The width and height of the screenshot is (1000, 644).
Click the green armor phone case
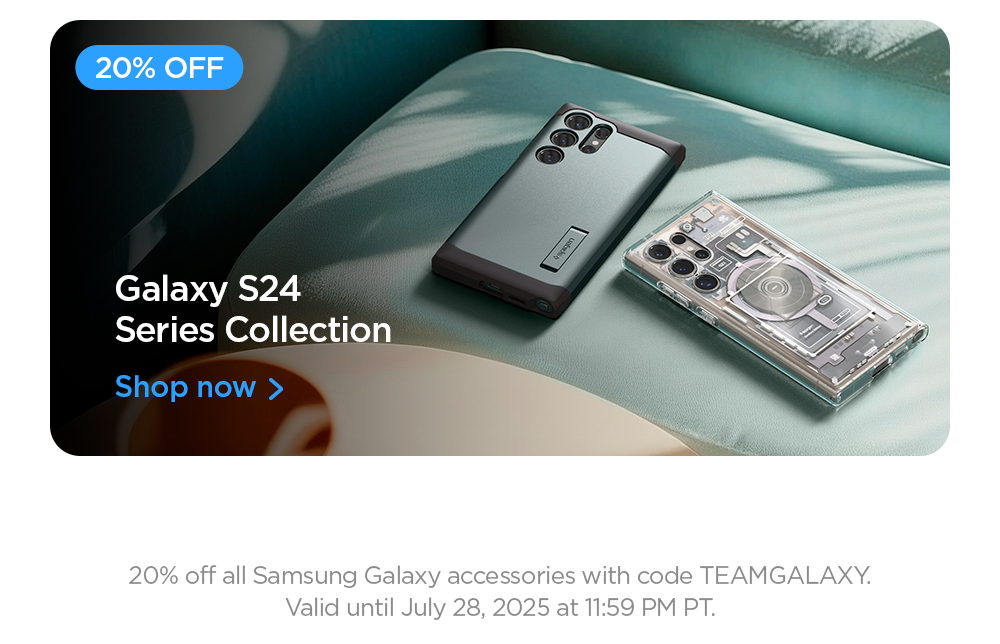pyautogui.click(x=559, y=209)
